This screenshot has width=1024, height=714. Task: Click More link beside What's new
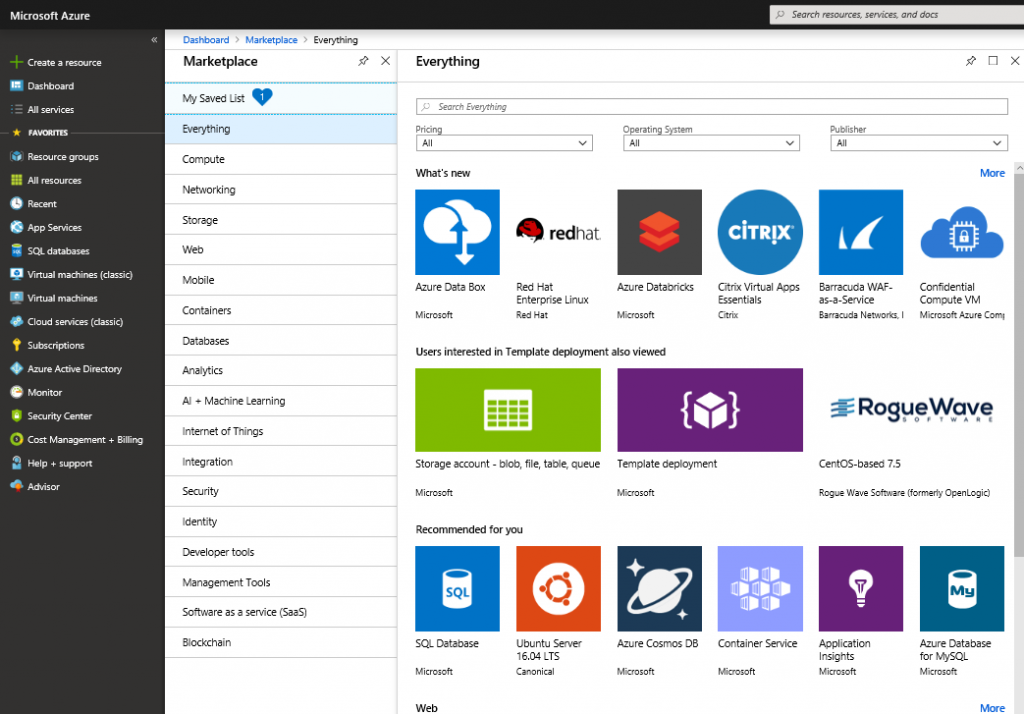tap(992, 173)
